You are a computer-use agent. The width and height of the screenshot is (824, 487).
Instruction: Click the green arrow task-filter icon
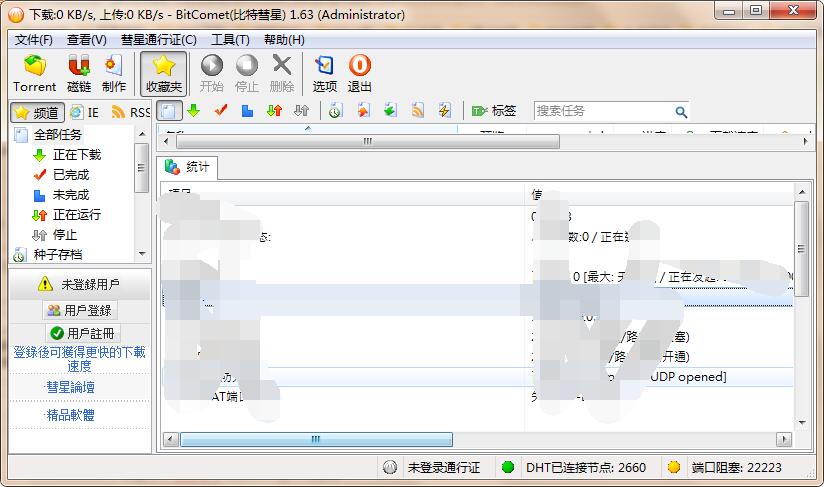[x=390, y=110]
